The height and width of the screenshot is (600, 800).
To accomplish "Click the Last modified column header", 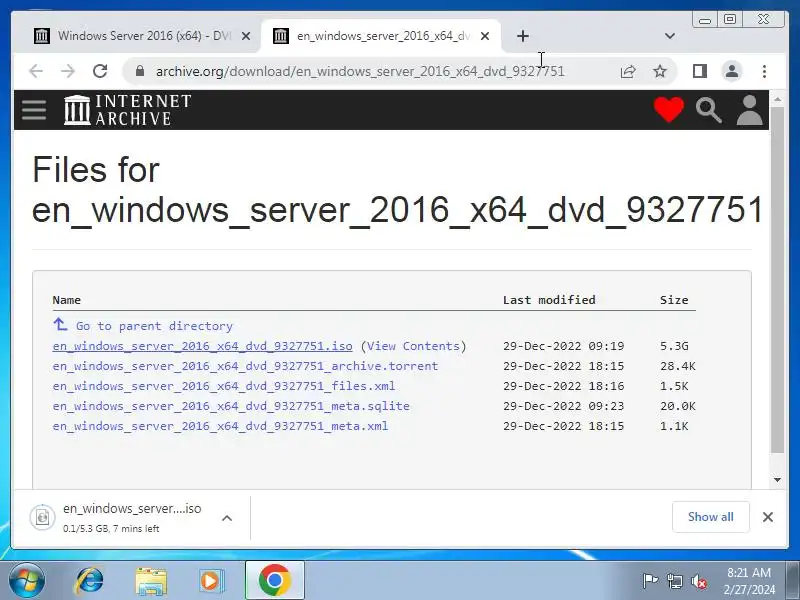I will 549,300.
